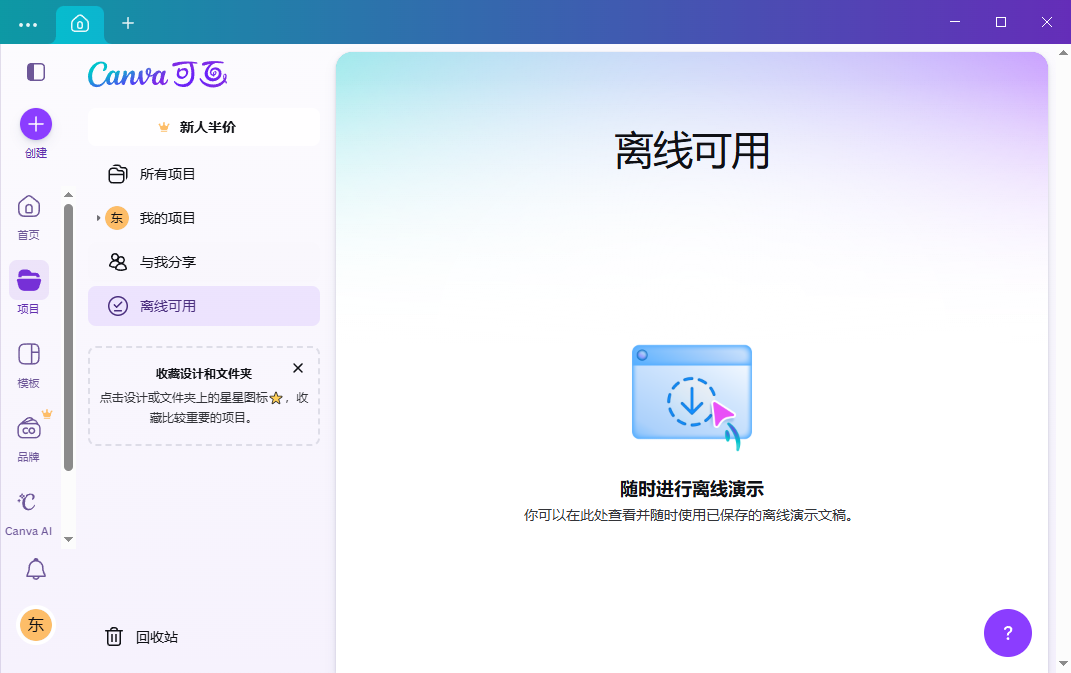Open the purple help question button
This screenshot has height=673, width=1071.
click(1007, 633)
